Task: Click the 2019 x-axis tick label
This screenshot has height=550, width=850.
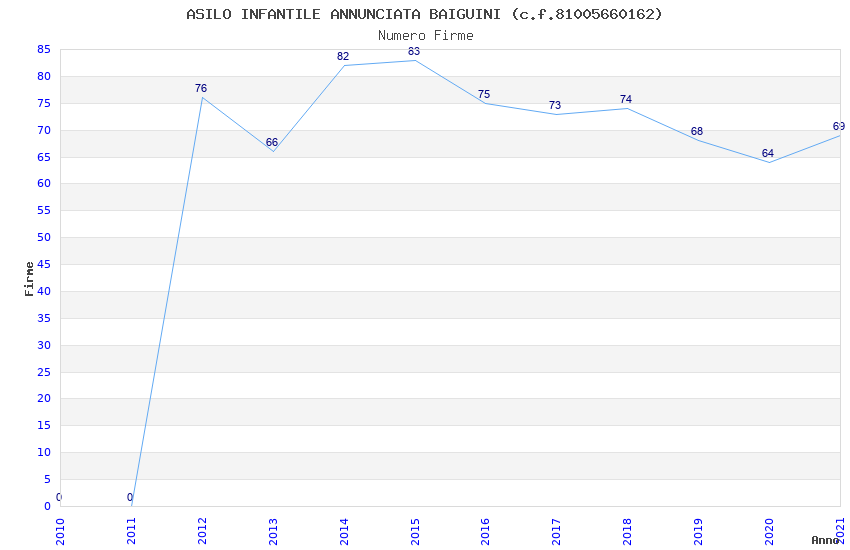Action: (x=698, y=532)
